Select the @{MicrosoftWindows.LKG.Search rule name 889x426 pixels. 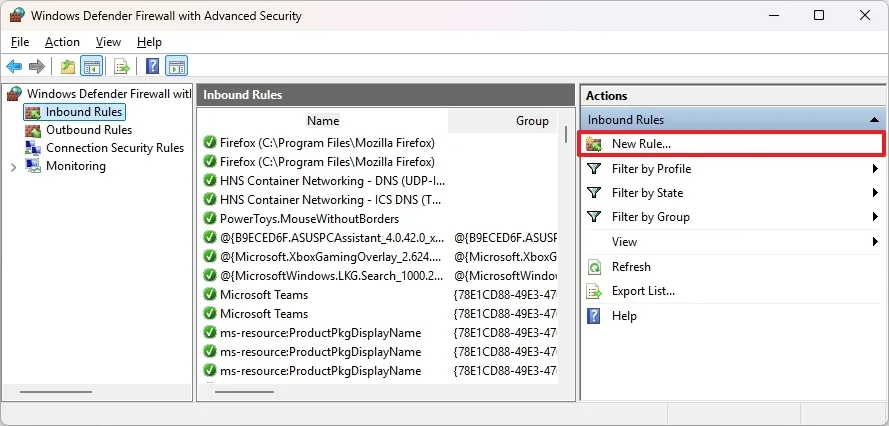[x=331, y=276]
